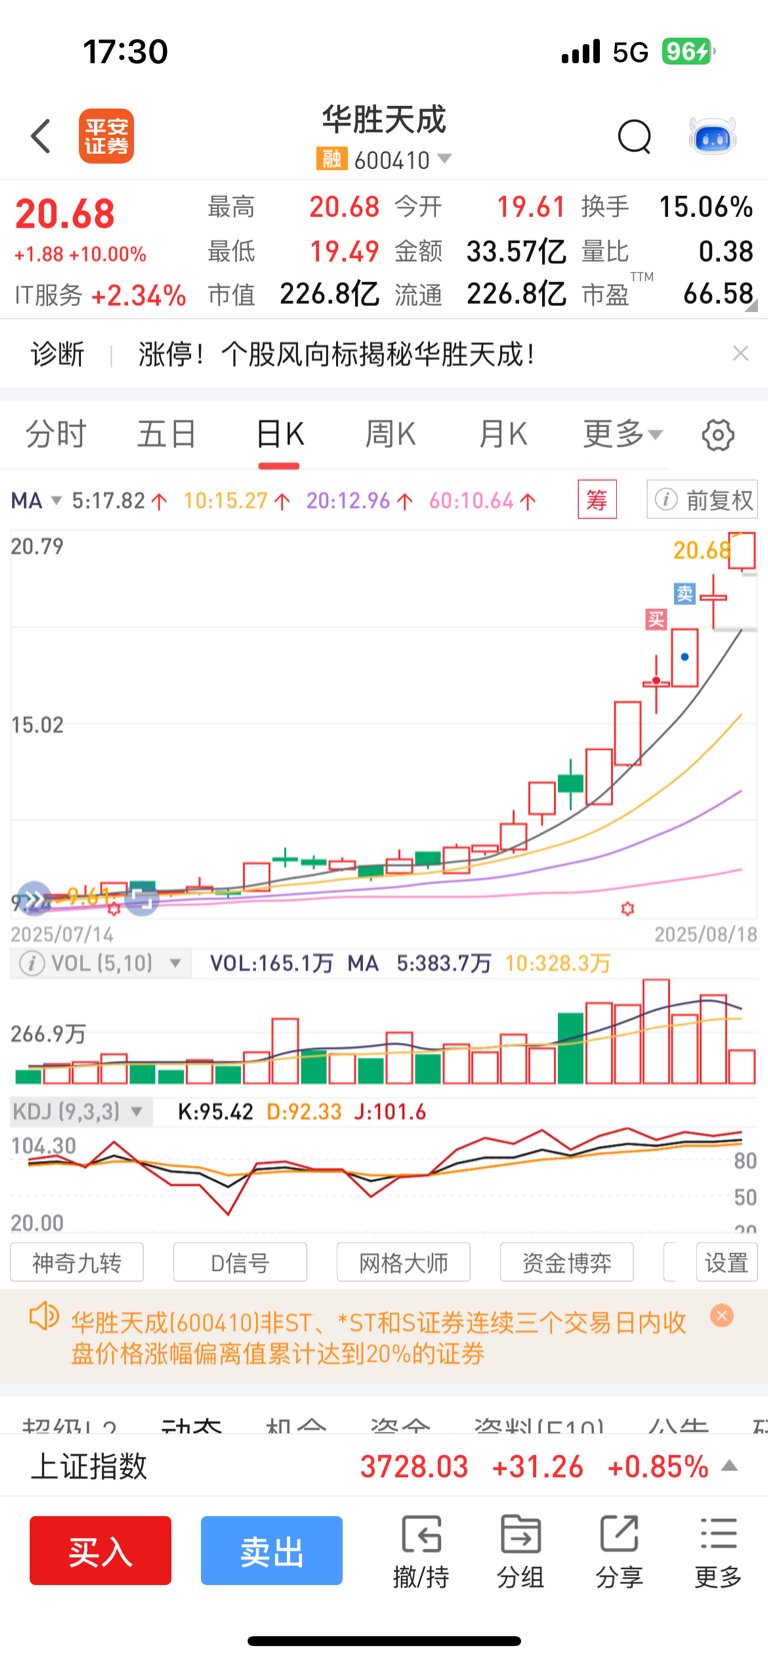Tap the fast-forward overlay icon on chart
Viewport: 768px width, 1663px height.
(35, 900)
